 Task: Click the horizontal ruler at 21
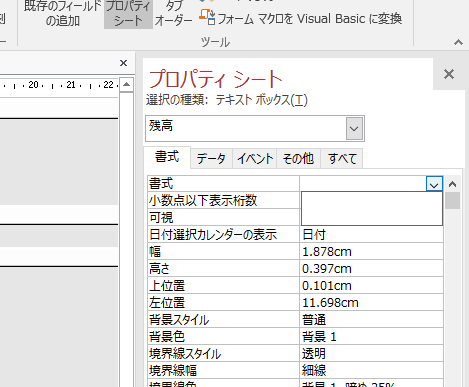click(71, 85)
